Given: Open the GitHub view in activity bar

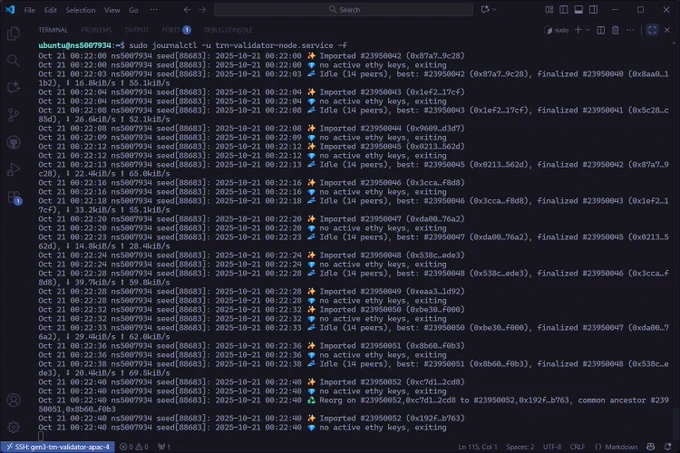Looking at the screenshot, I should 13,142.
